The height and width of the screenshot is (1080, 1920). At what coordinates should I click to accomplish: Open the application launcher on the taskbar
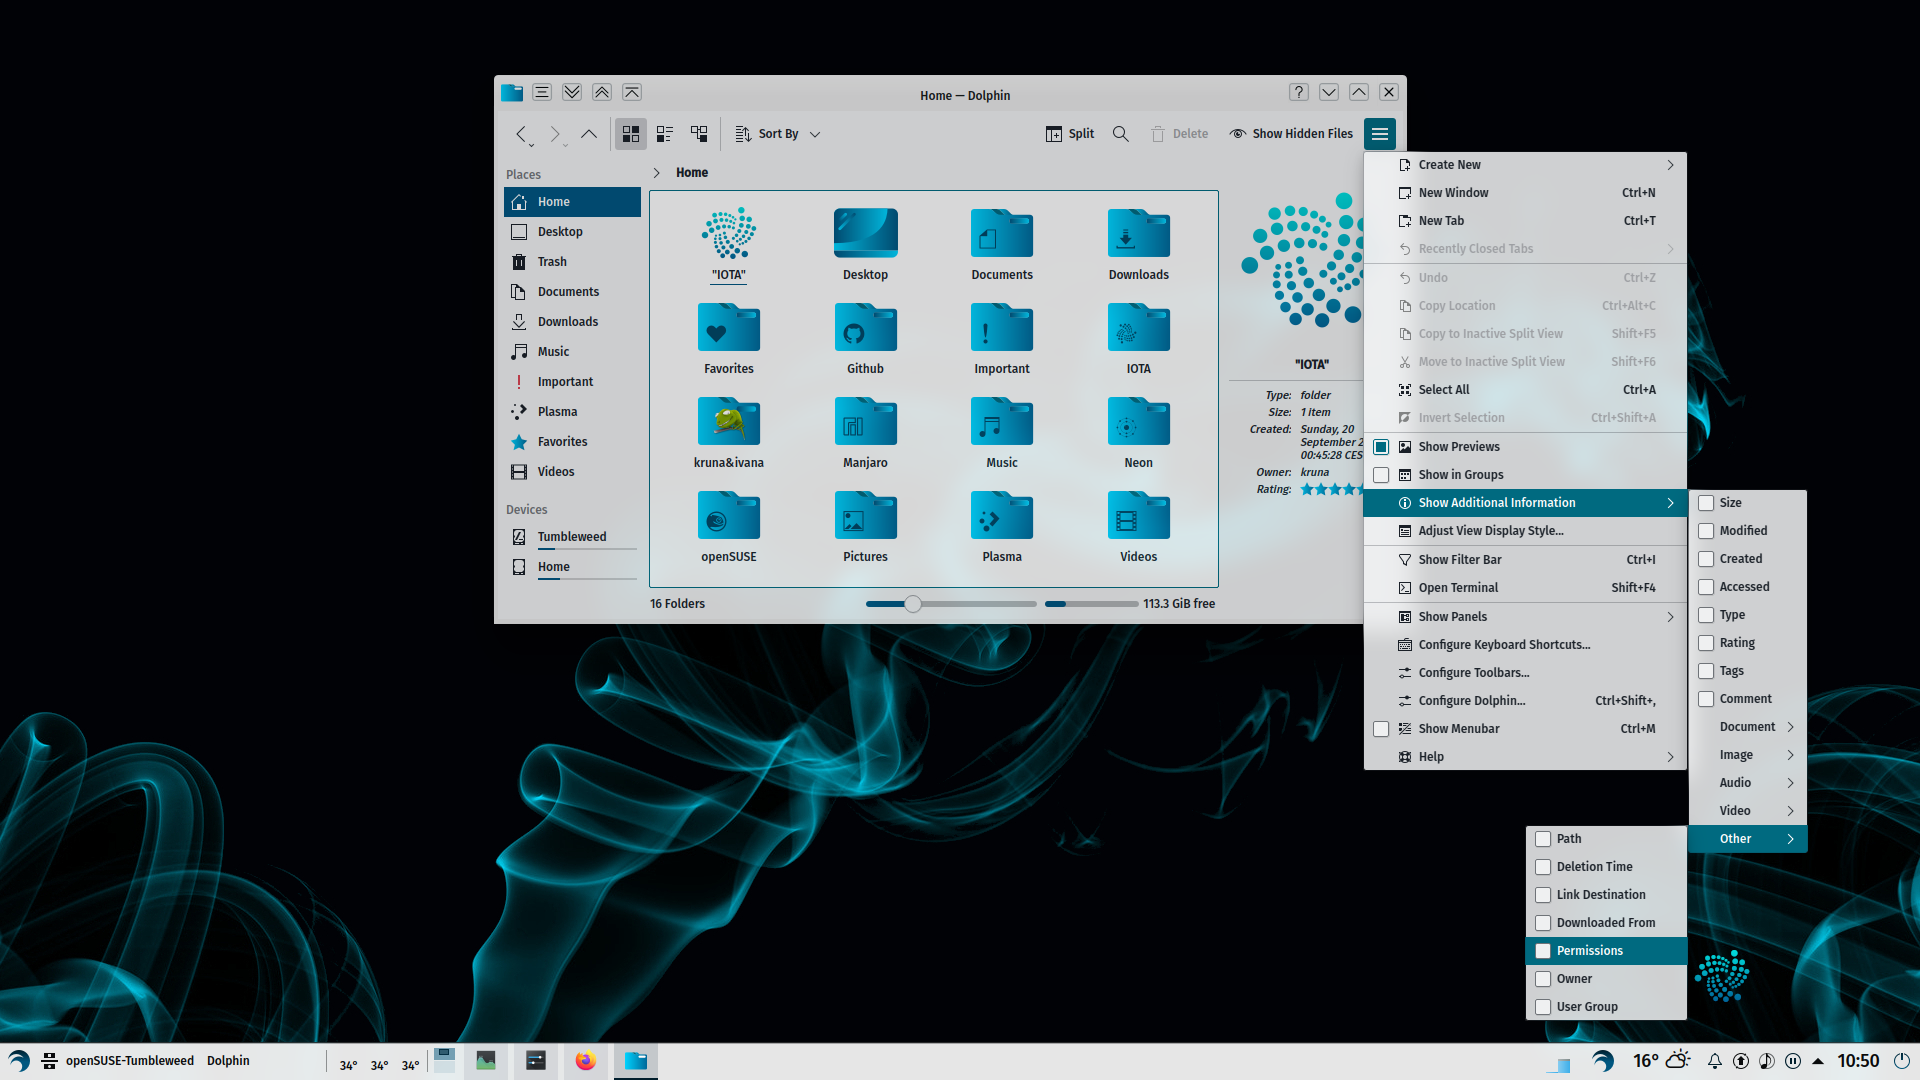[19, 1061]
